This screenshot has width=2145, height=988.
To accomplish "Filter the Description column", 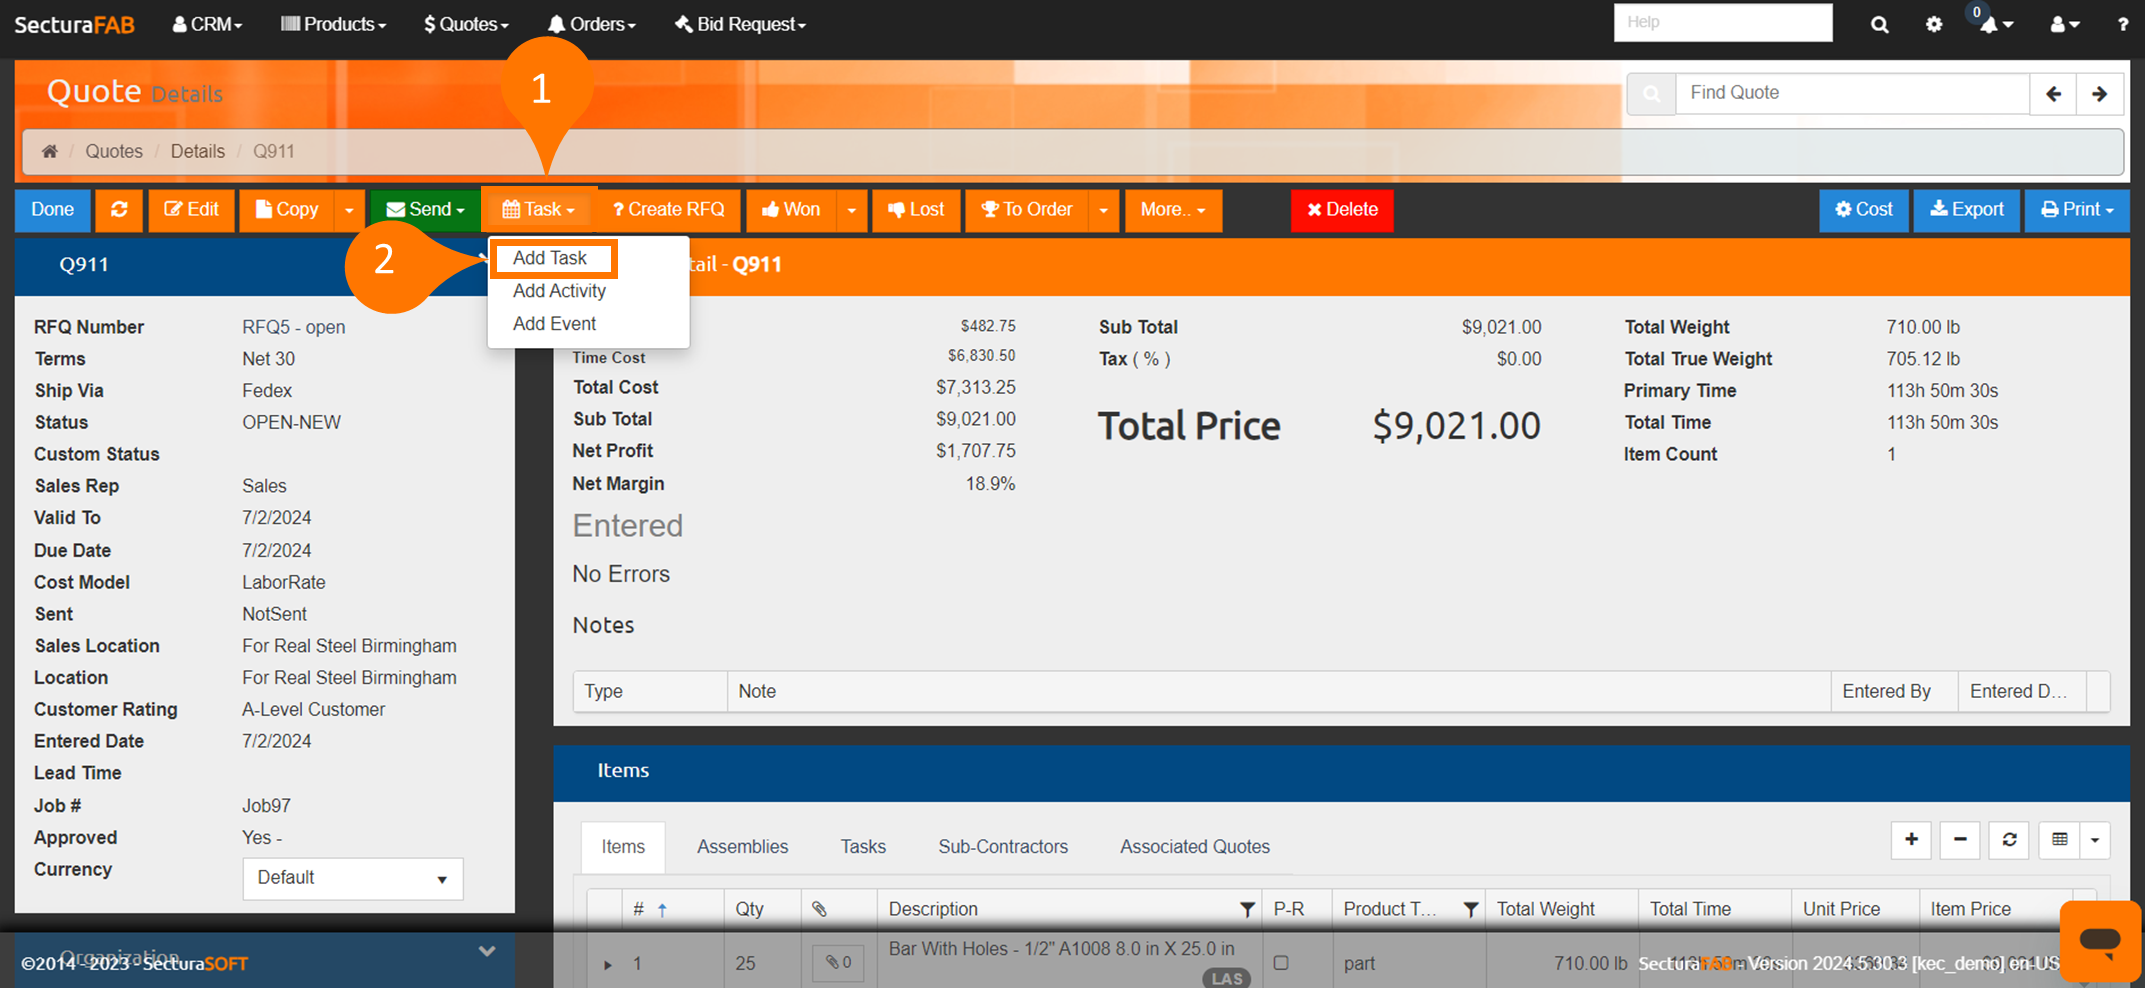I will point(1247,909).
